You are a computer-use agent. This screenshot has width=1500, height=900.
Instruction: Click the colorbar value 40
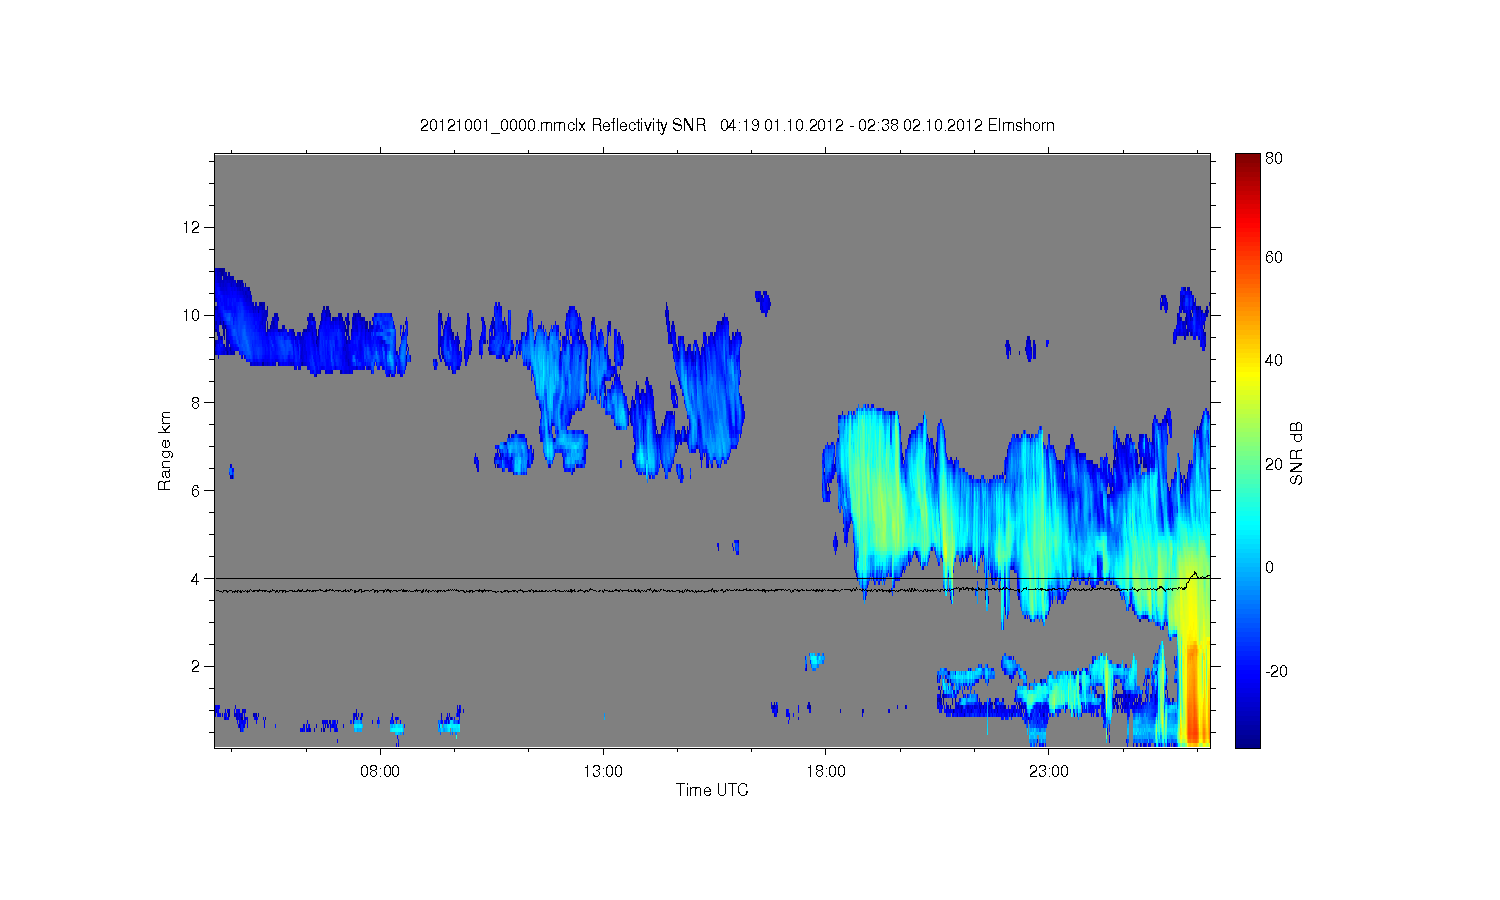pyautogui.click(x=1274, y=361)
